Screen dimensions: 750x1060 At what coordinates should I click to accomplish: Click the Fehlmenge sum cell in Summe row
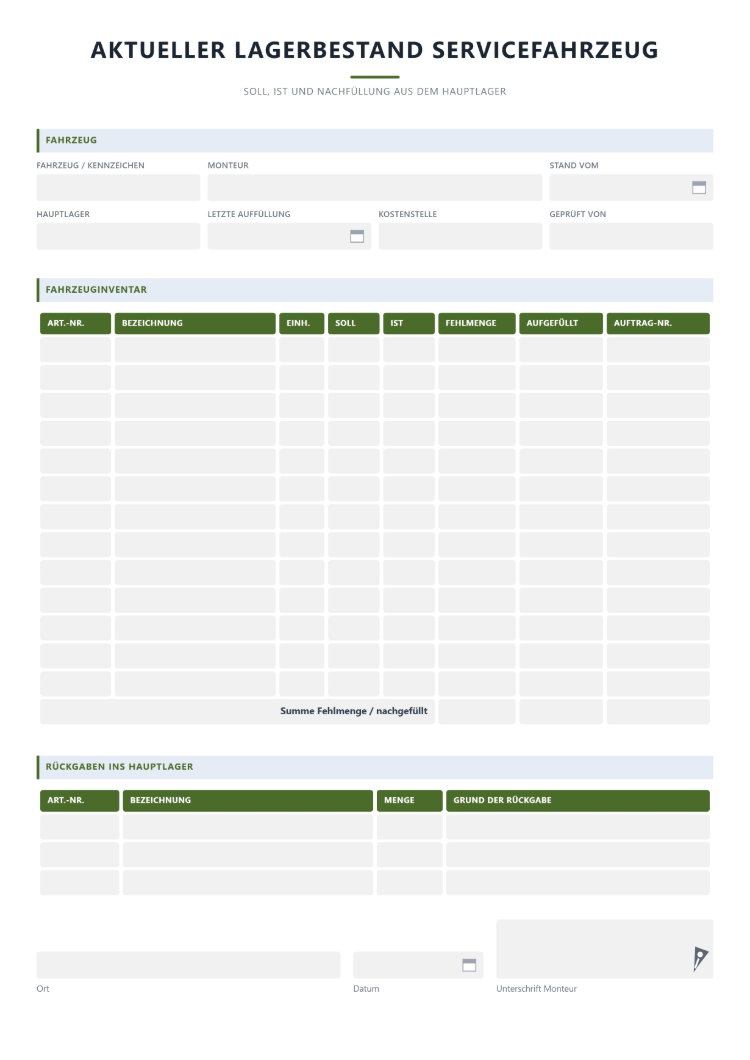coord(477,712)
